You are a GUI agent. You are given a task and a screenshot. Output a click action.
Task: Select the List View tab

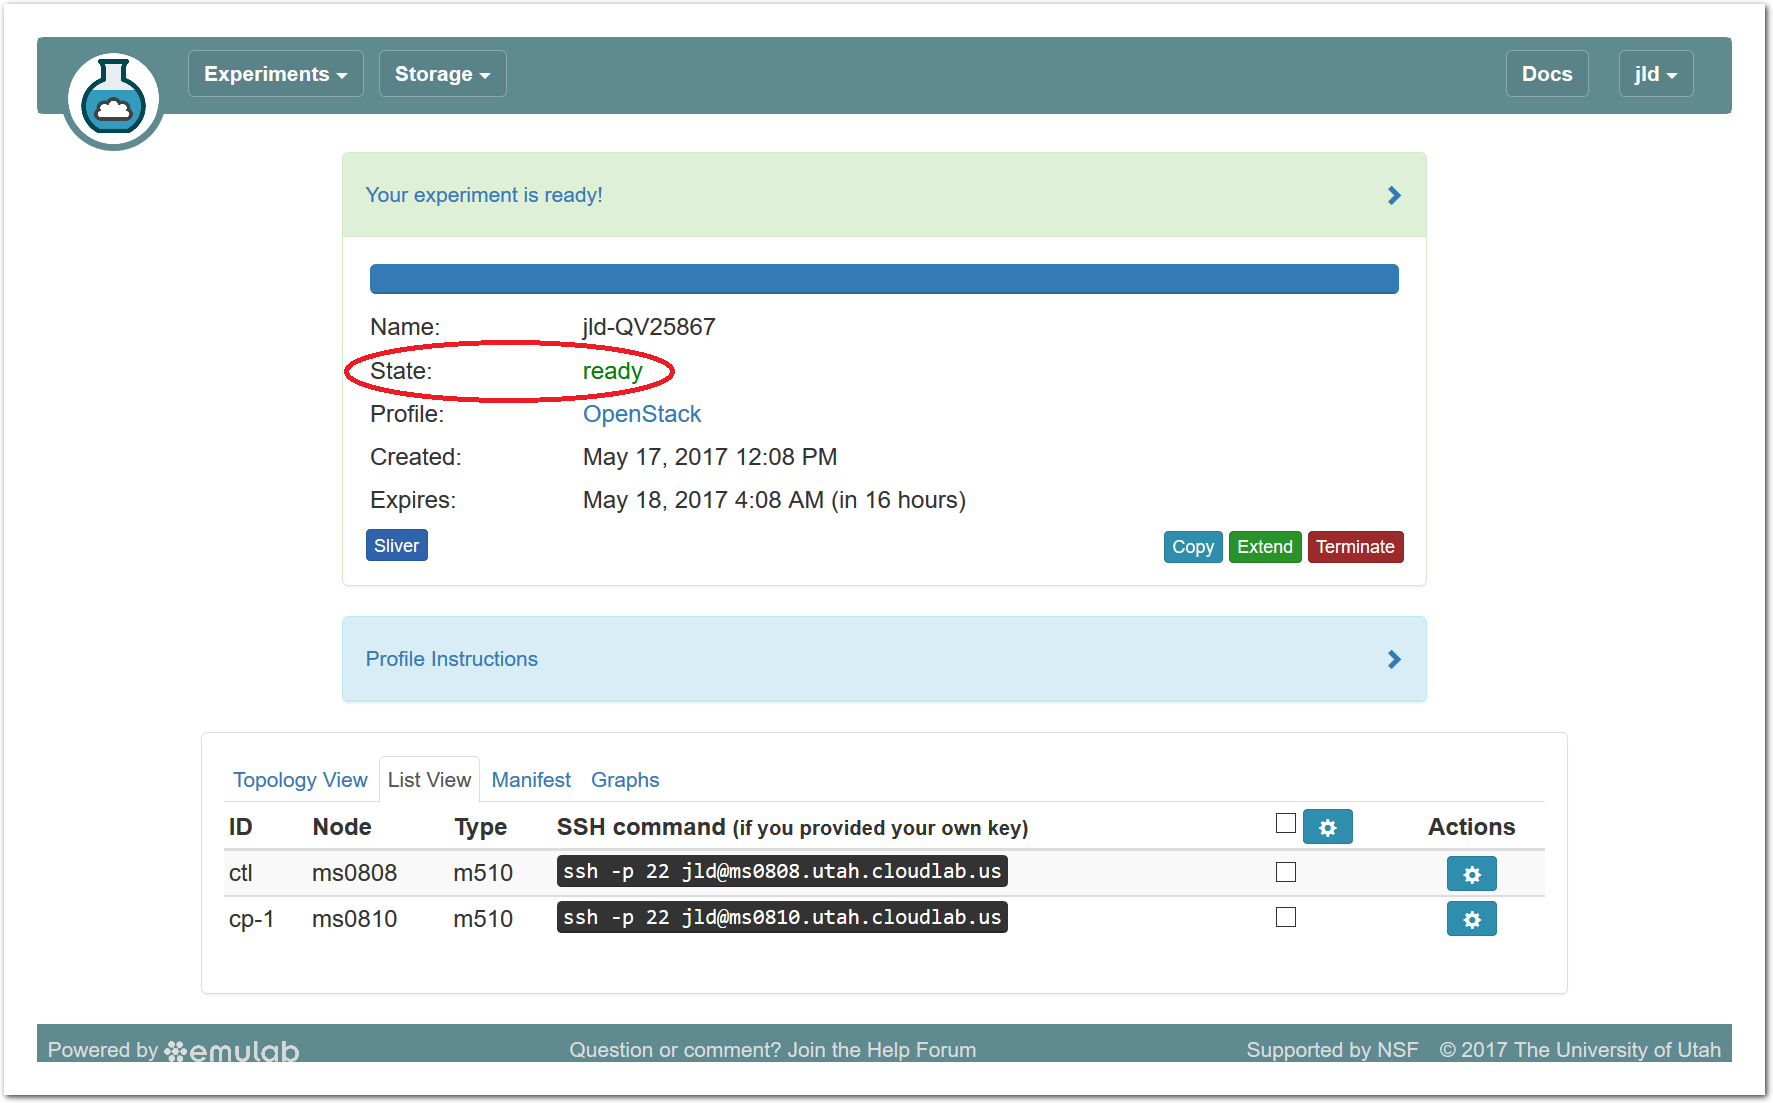point(429,780)
